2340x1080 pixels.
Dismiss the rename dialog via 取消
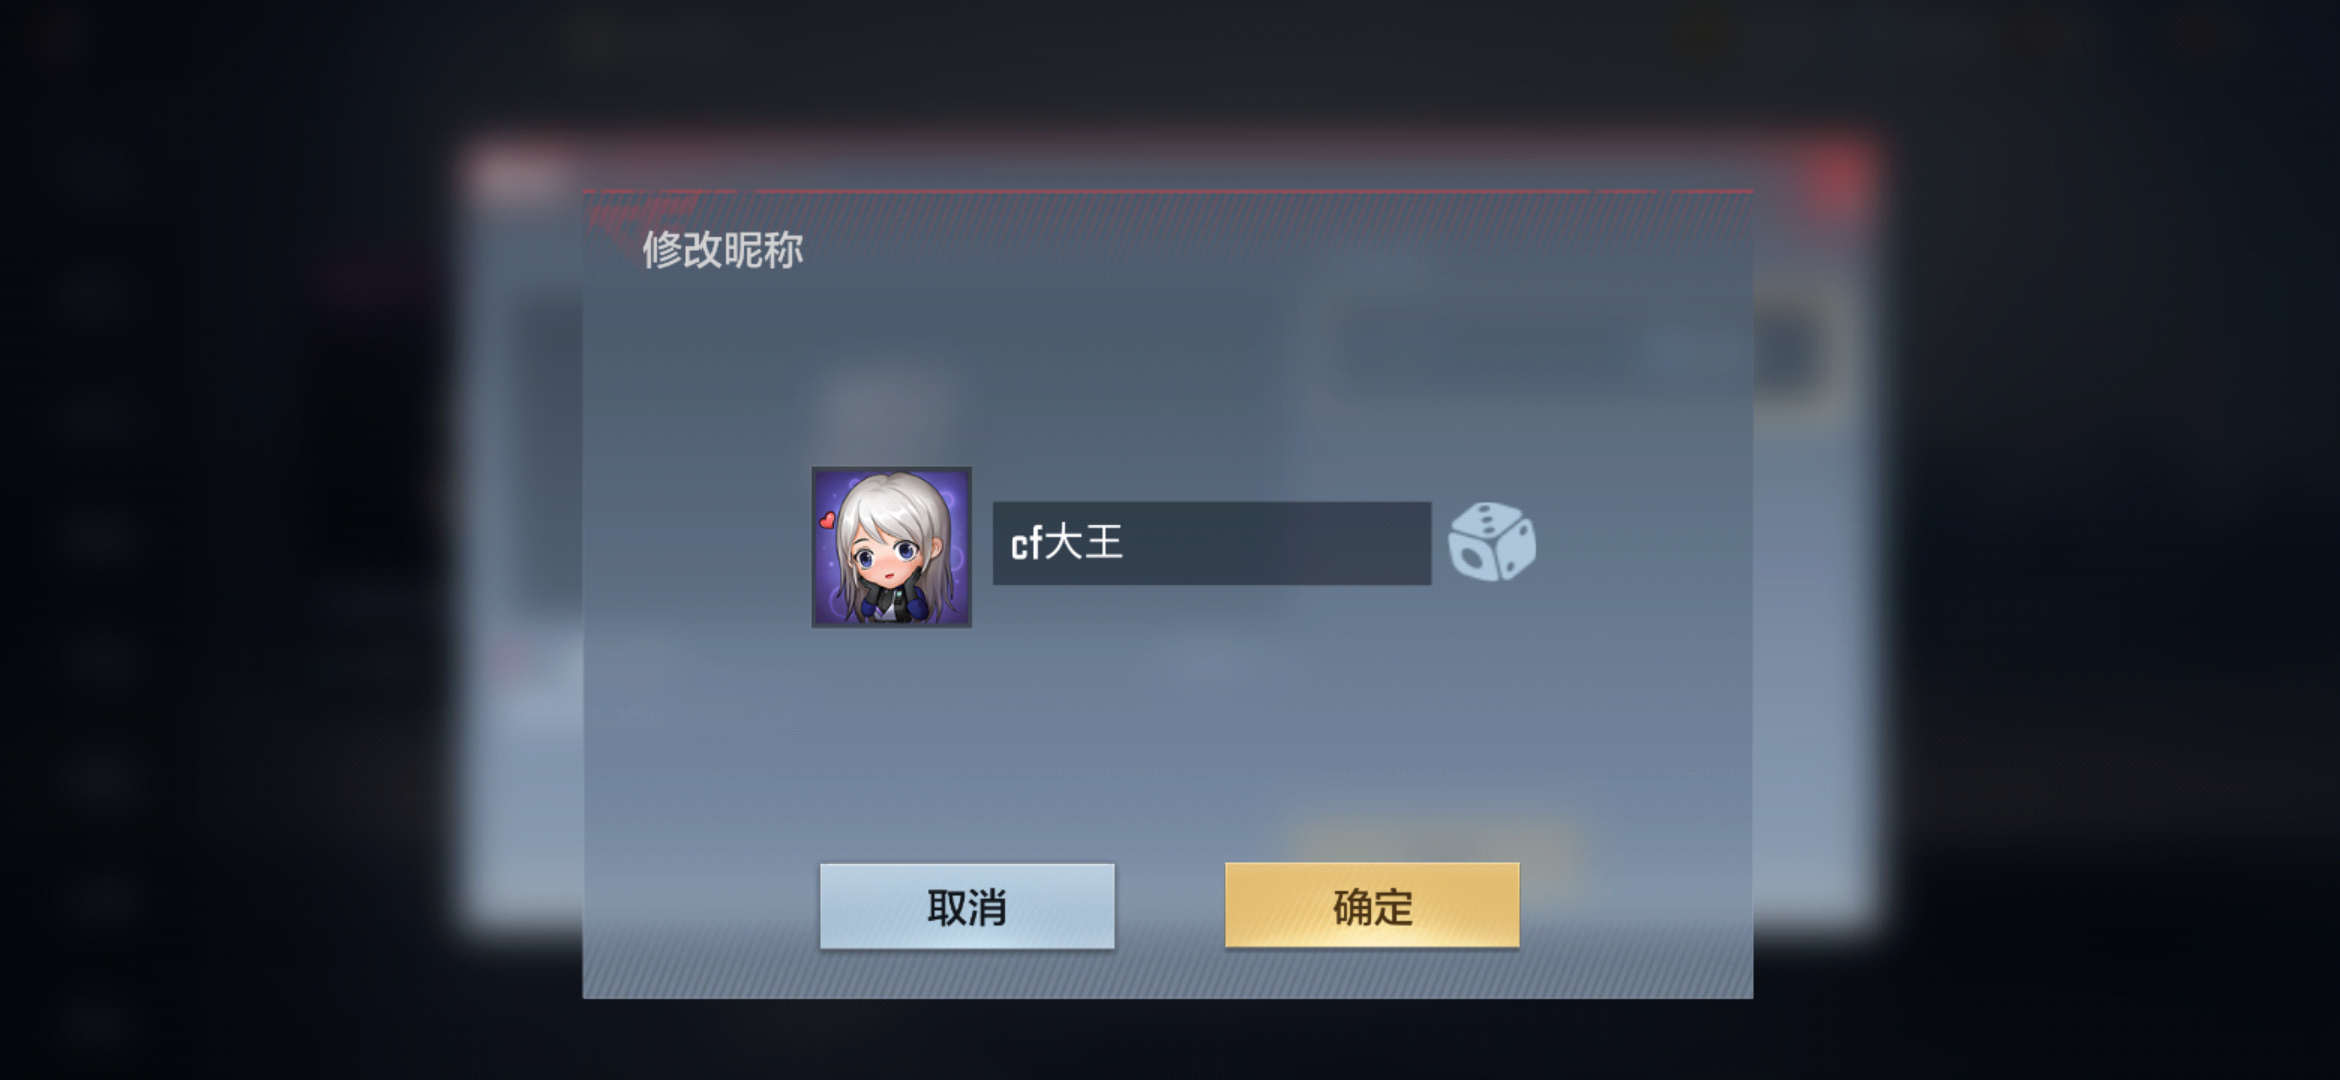967,906
